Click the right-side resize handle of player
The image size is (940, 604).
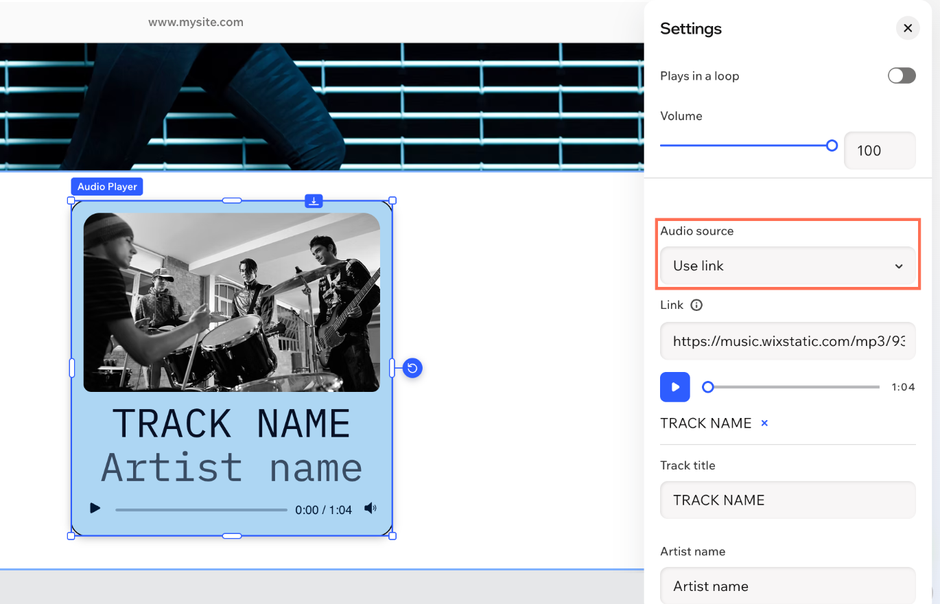pos(393,368)
